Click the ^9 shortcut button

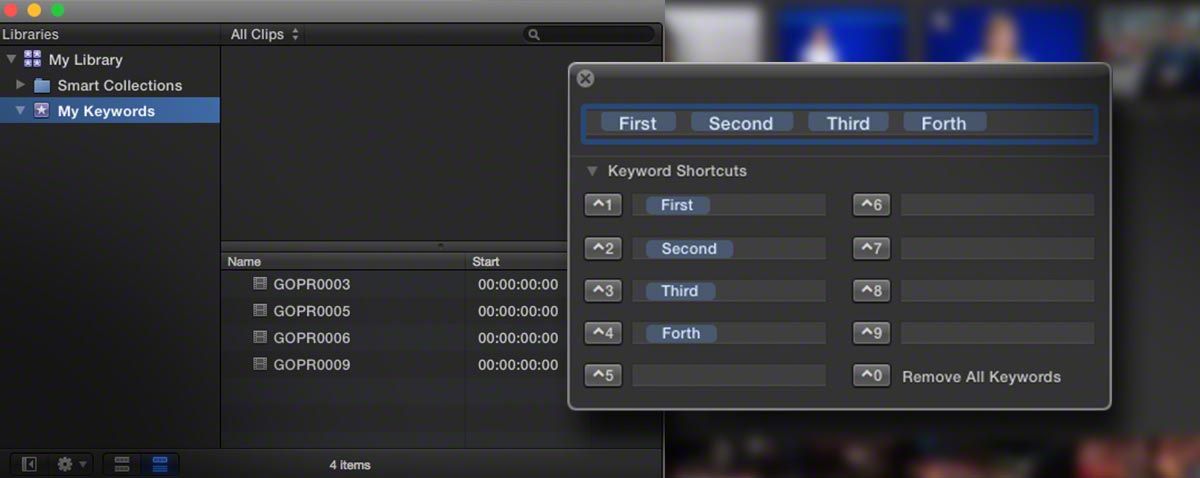point(871,333)
